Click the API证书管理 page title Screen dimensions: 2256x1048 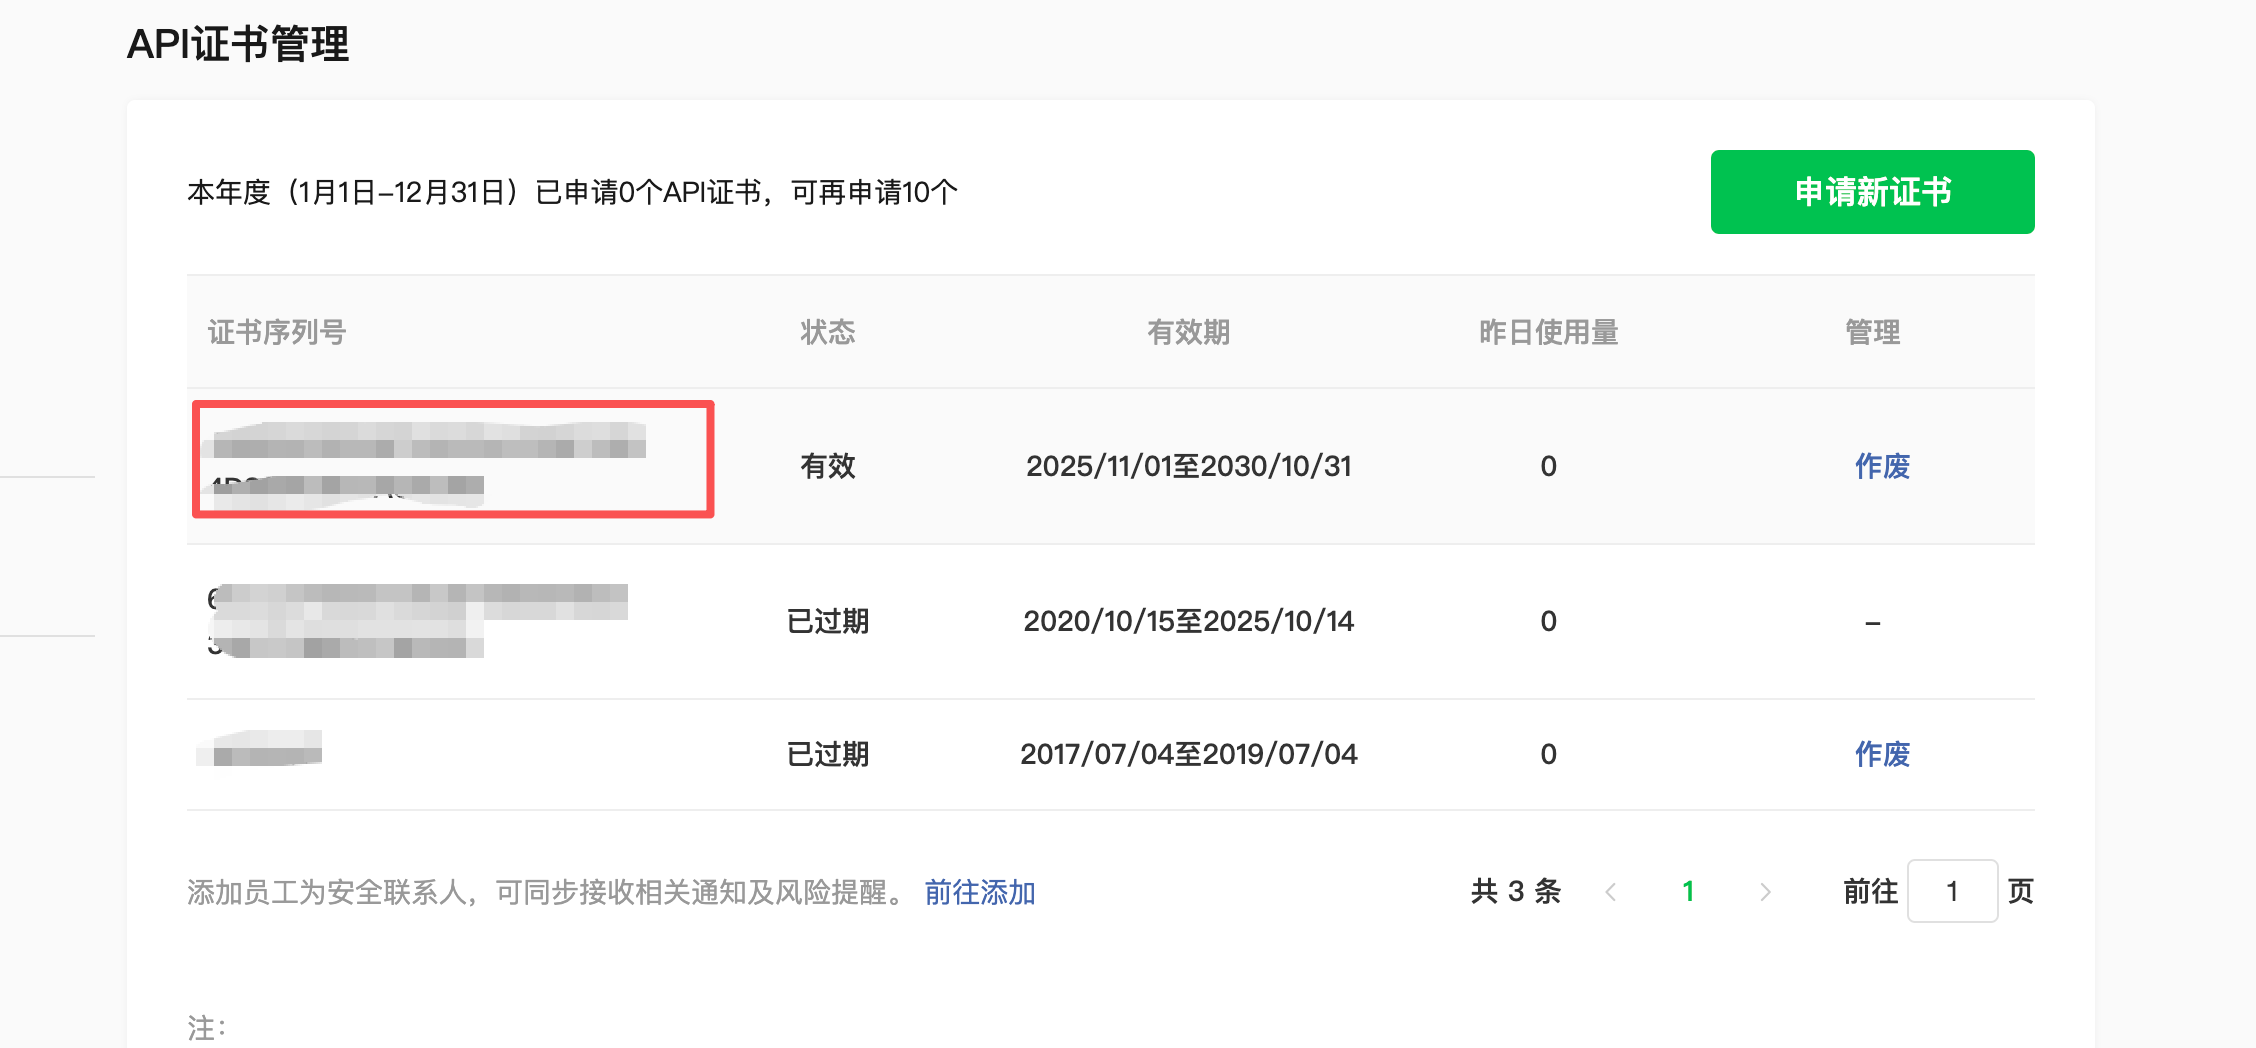point(238,45)
